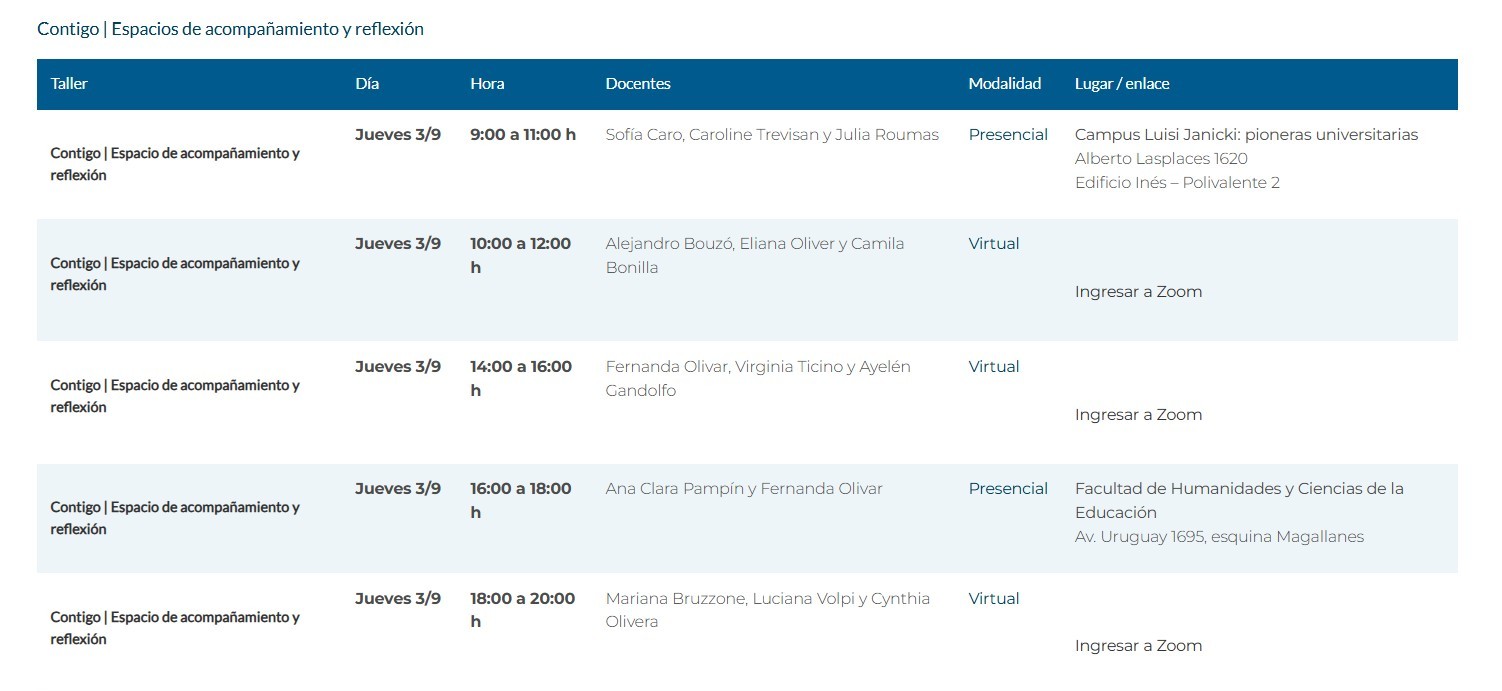Click the 16:00 a 18:00 h time cell

tap(521, 501)
